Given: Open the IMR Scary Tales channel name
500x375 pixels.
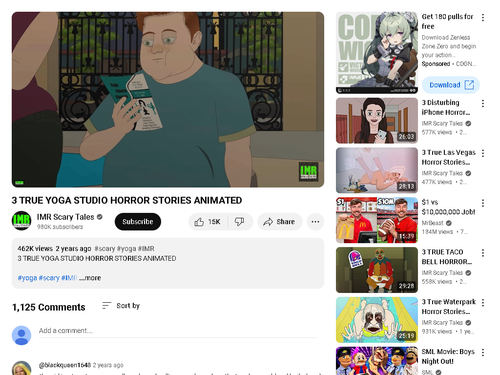Looking at the screenshot, I should (65, 217).
